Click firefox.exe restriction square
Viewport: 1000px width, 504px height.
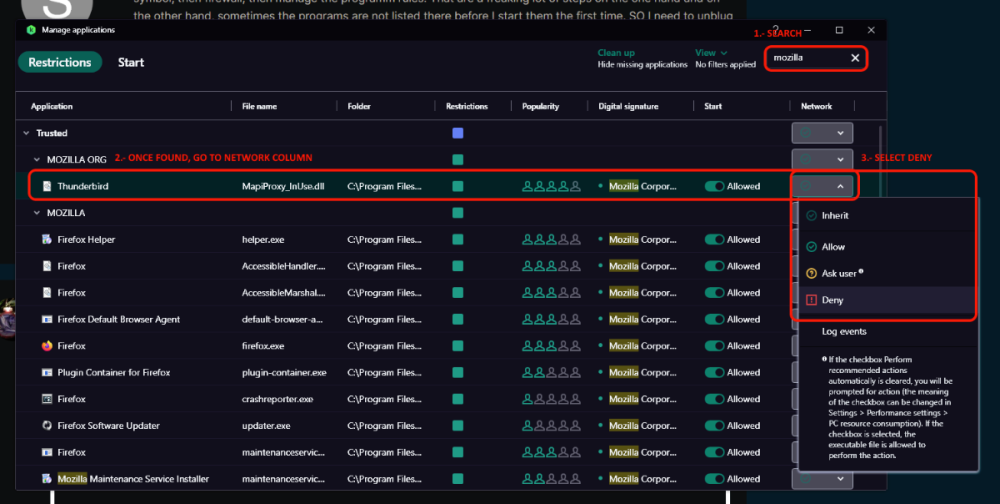[457, 346]
